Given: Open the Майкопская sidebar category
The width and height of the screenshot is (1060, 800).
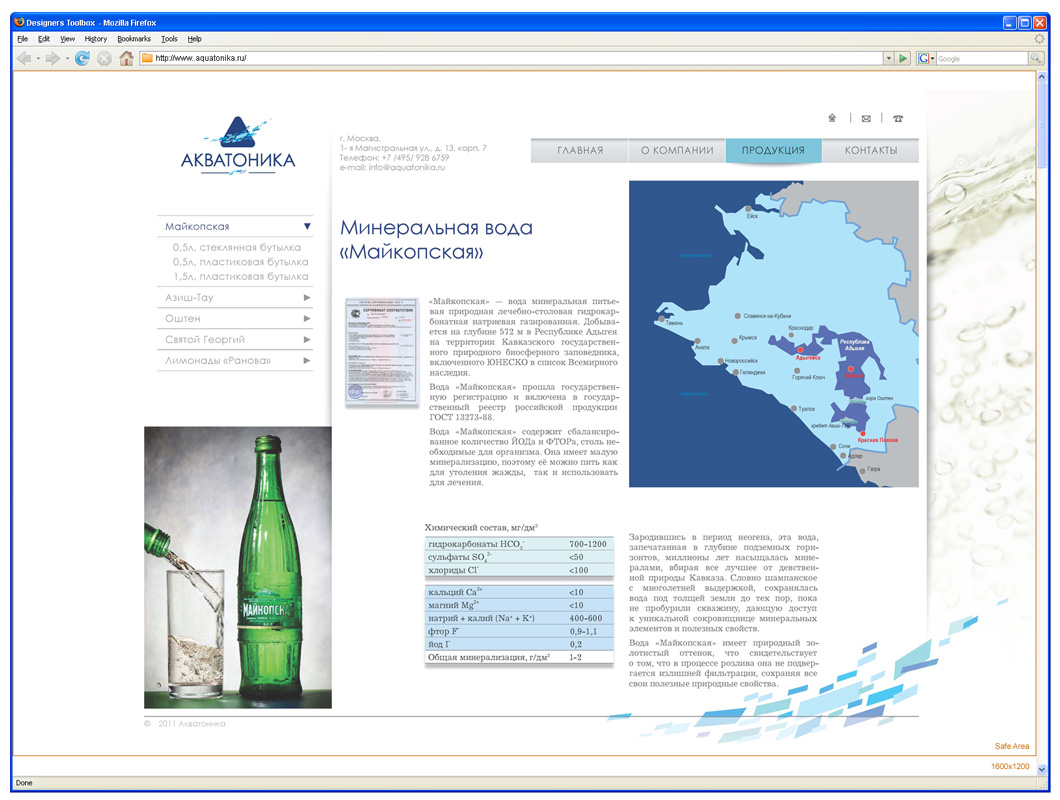Looking at the screenshot, I should pyautogui.click(x=197, y=227).
